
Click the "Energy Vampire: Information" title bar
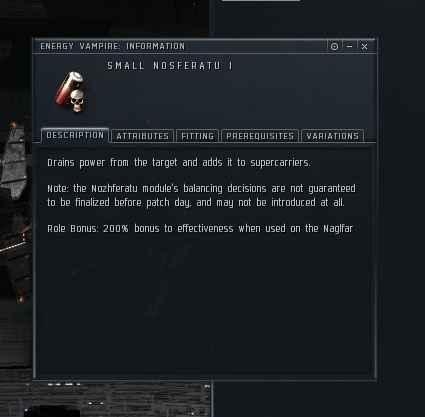pos(113,46)
